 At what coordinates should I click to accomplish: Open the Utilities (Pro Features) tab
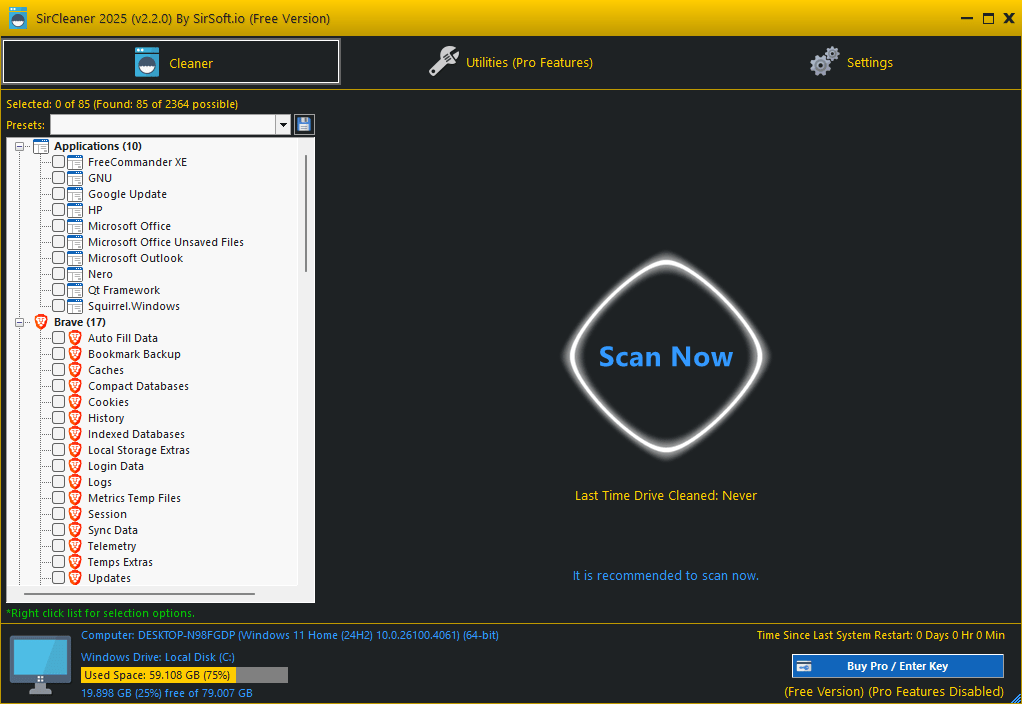point(511,62)
